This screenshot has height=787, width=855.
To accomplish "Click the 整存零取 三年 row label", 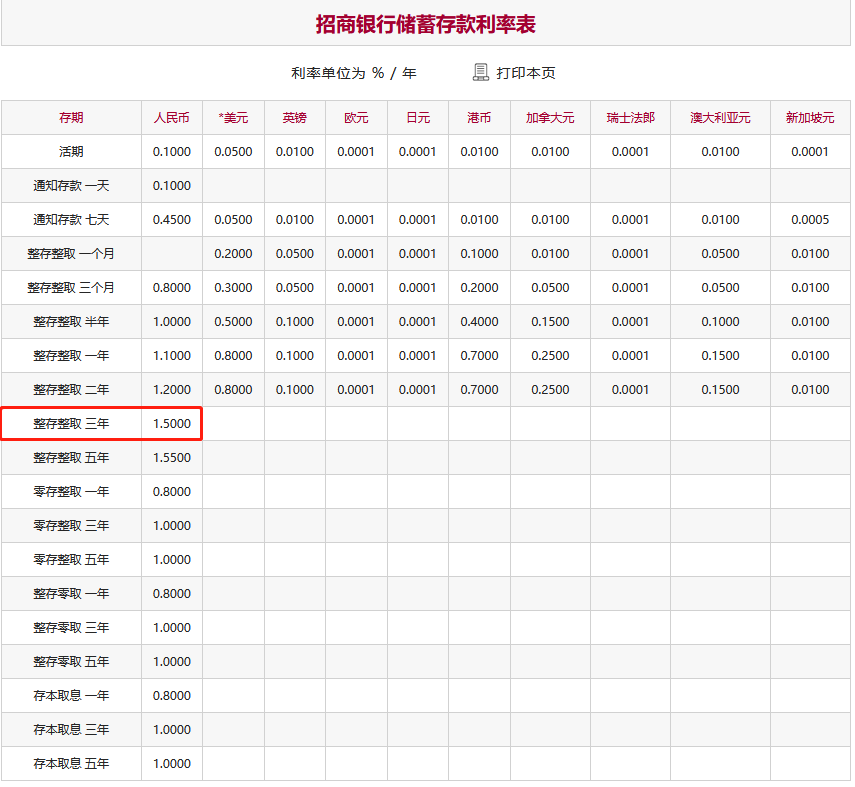I will click(x=71, y=628).
